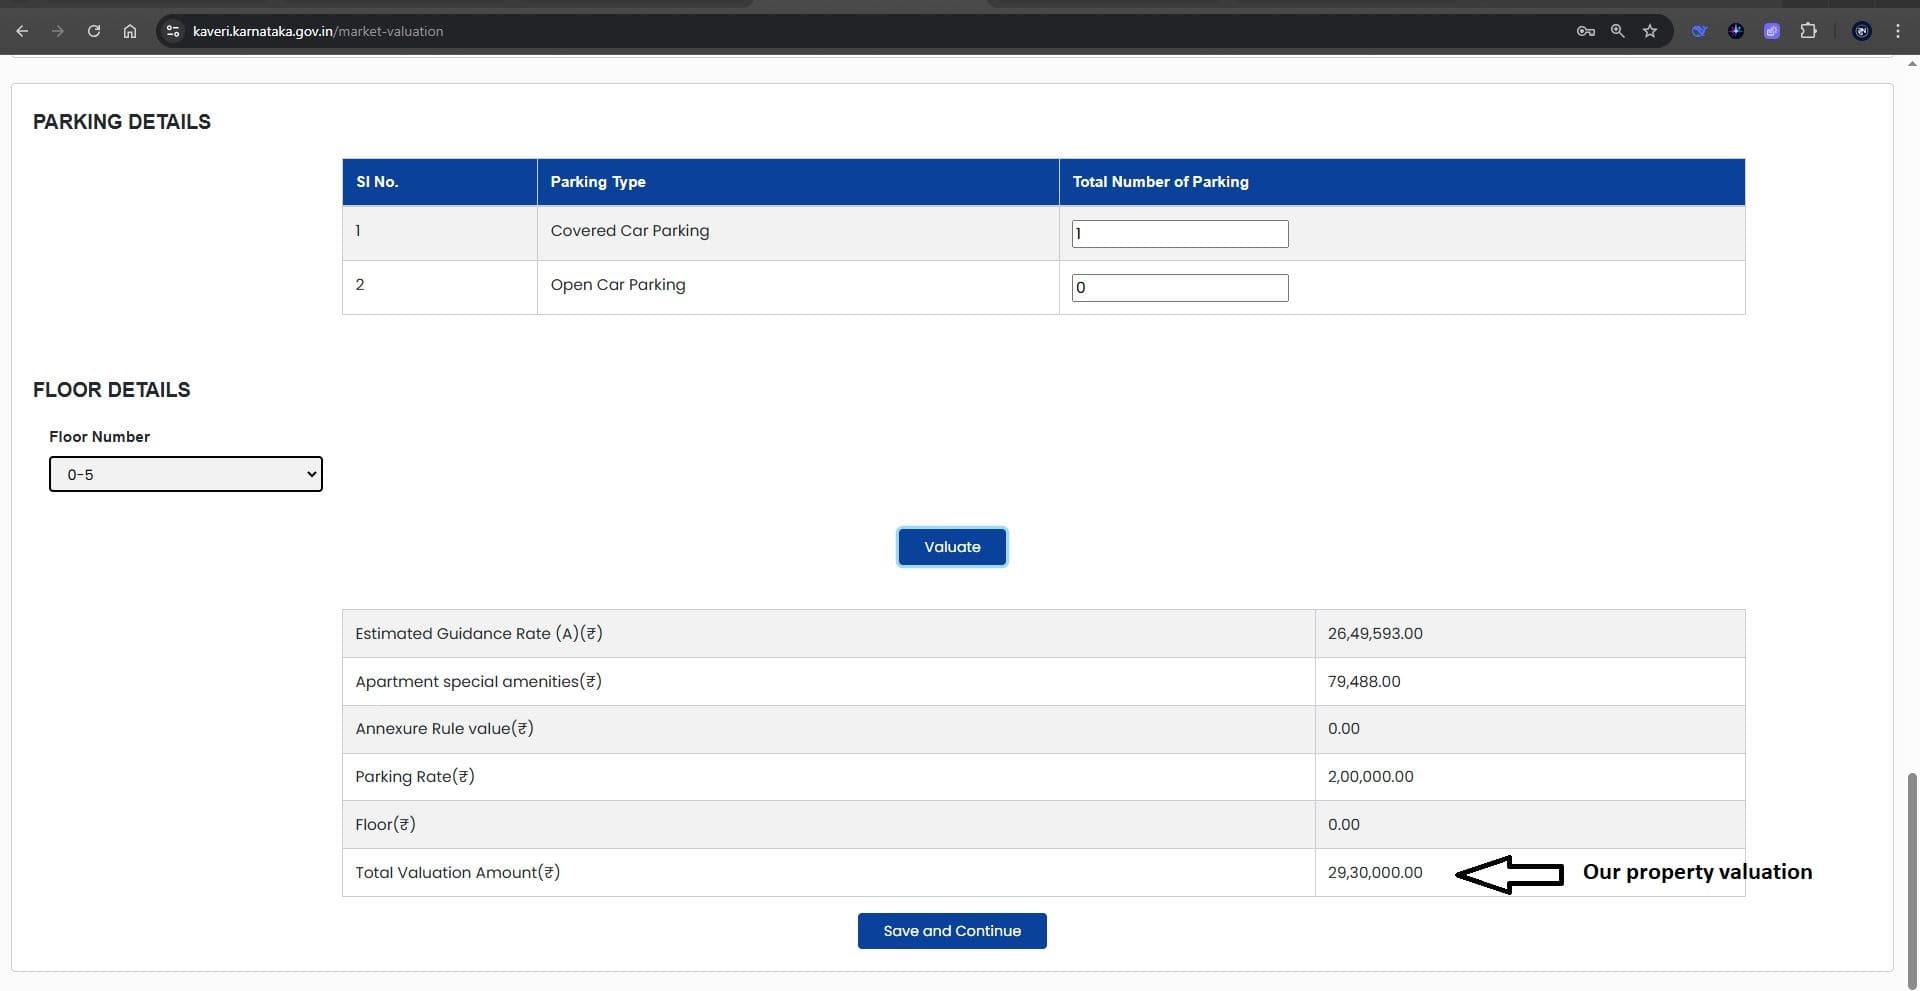Screen dimensions: 1920x991
Task: Expand the Floor Number dropdown
Action: [186, 474]
